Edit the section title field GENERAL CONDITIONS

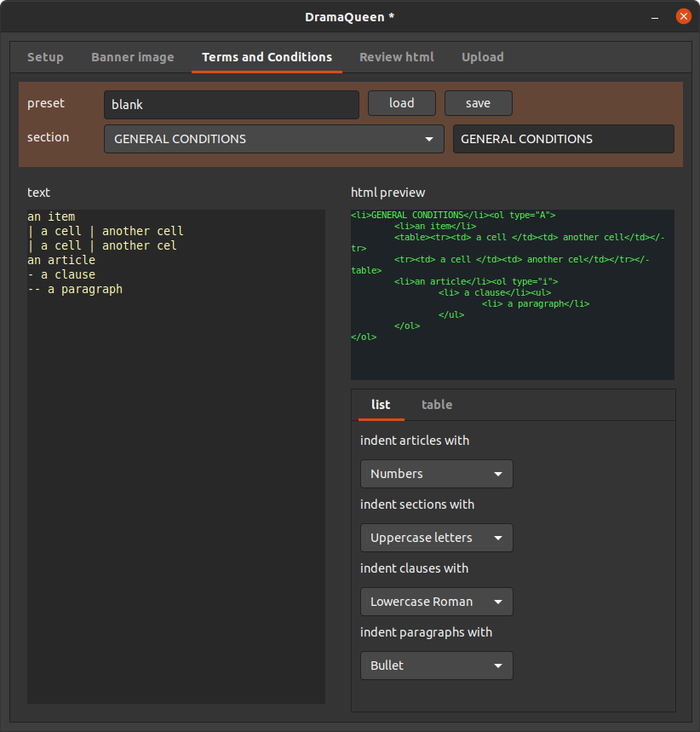(564, 139)
